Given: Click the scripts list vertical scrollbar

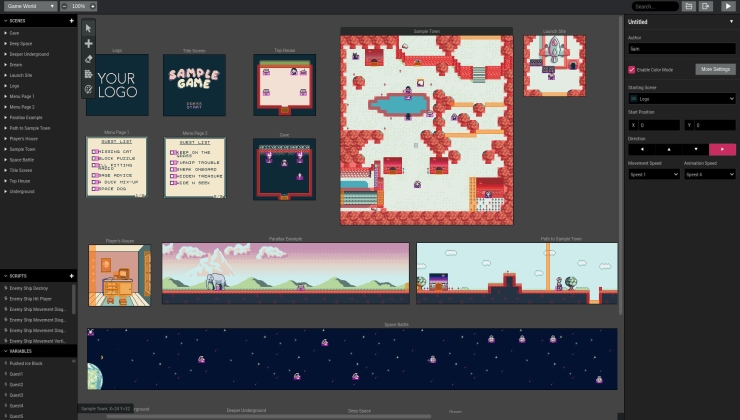Looking at the screenshot, I should tap(74, 298).
